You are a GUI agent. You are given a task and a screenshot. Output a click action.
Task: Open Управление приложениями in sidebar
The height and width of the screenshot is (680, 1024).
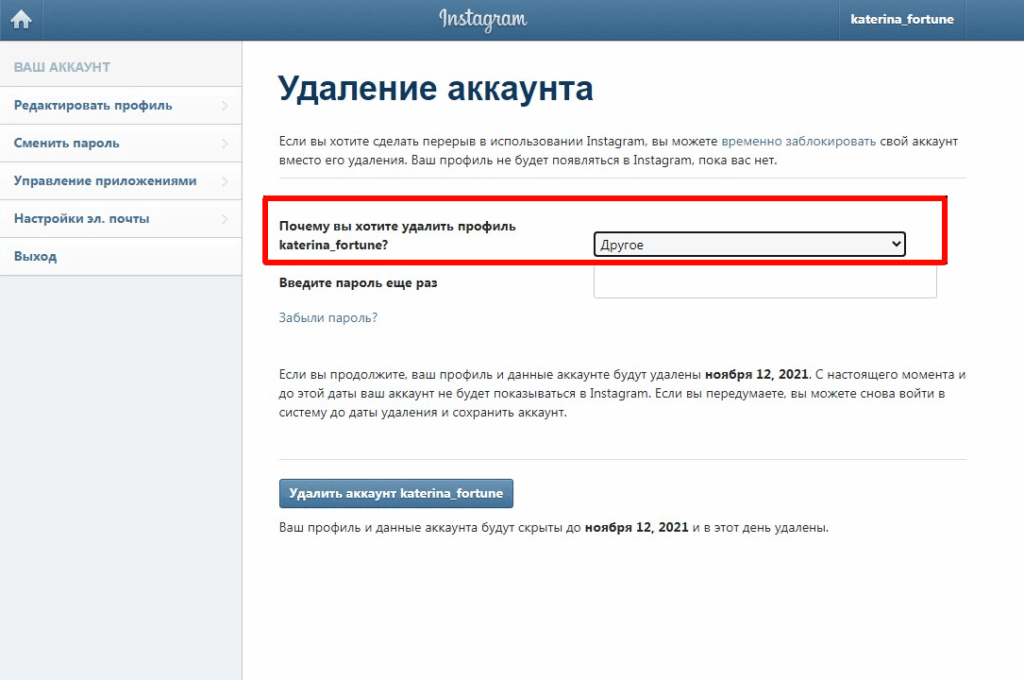click(121, 181)
